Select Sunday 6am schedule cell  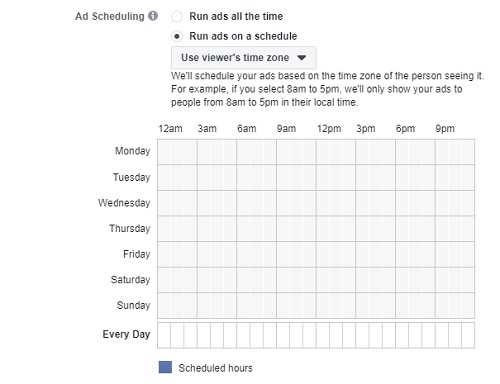pos(243,306)
